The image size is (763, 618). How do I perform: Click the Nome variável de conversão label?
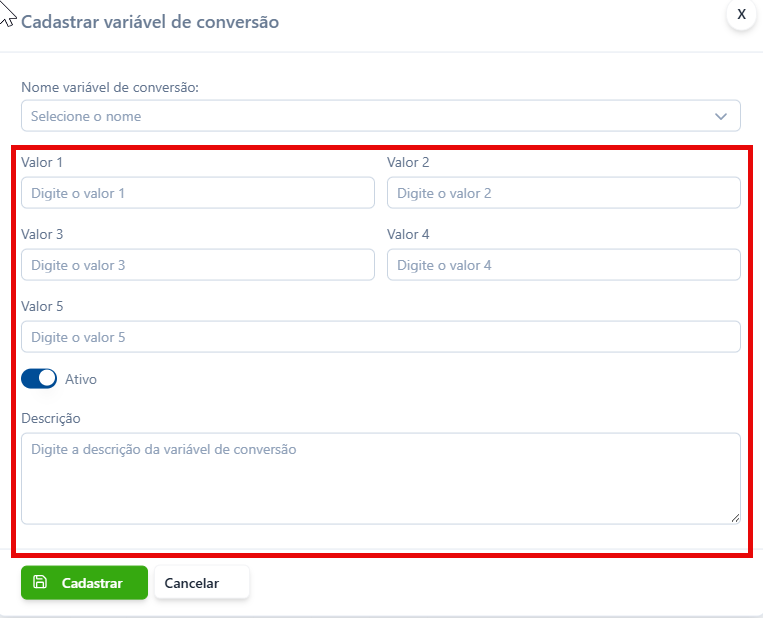[110, 88]
